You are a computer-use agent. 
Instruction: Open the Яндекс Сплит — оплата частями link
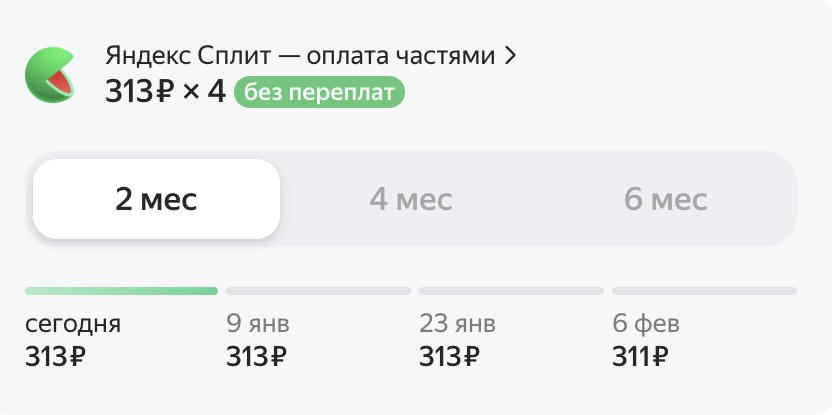(x=300, y=56)
